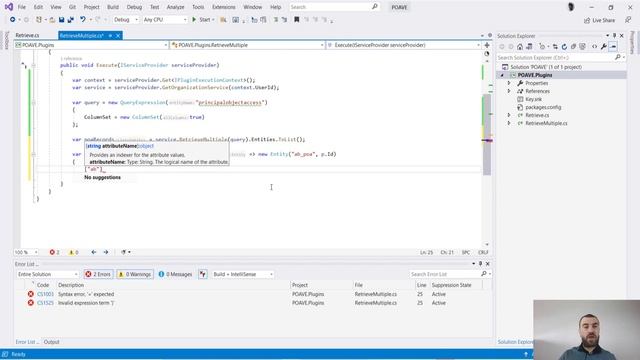Click Sync with Active Document icon
The width and height of the screenshot is (640, 360).
coord(555,47)
